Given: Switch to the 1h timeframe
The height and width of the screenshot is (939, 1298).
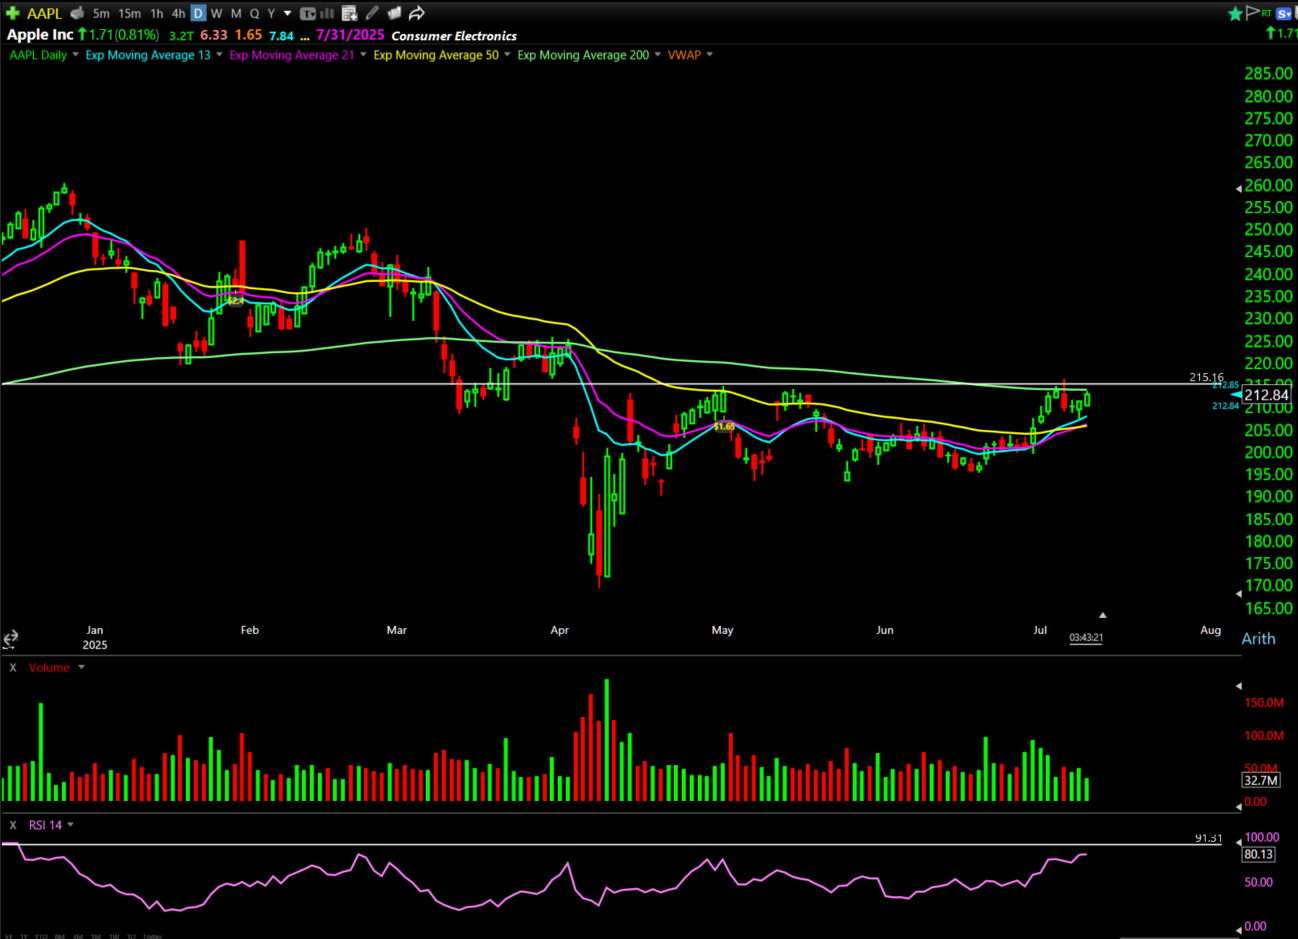Looking at the screenshot, I should coord(157,13).
